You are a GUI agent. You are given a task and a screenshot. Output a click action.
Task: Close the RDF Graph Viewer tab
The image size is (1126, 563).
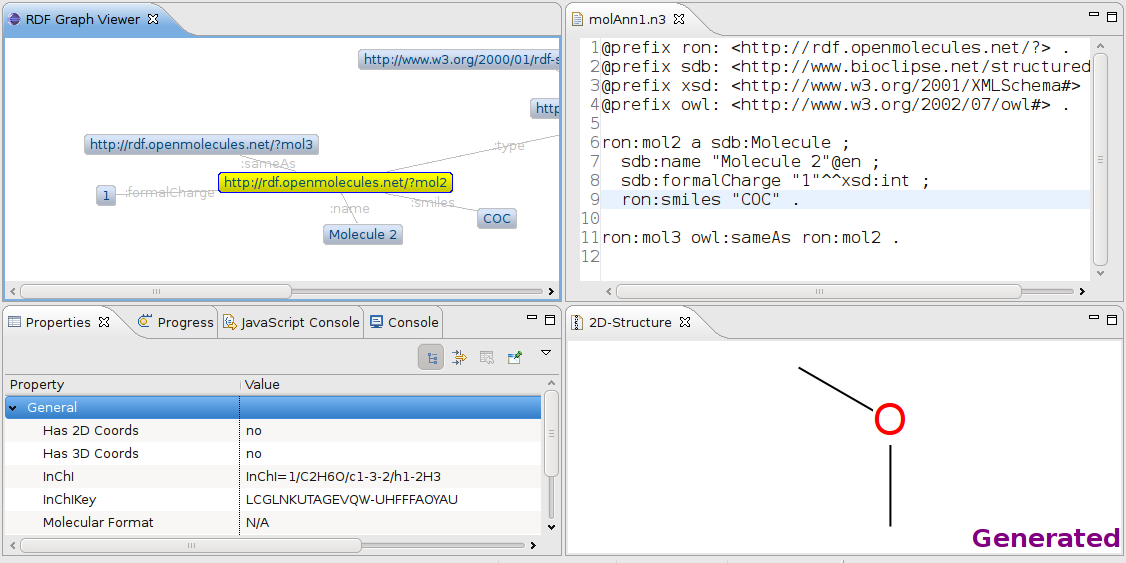pos(153,19)
